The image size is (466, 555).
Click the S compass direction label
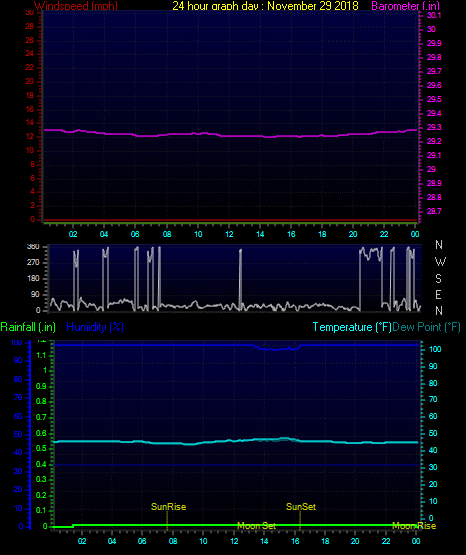[x=438, y=279]
